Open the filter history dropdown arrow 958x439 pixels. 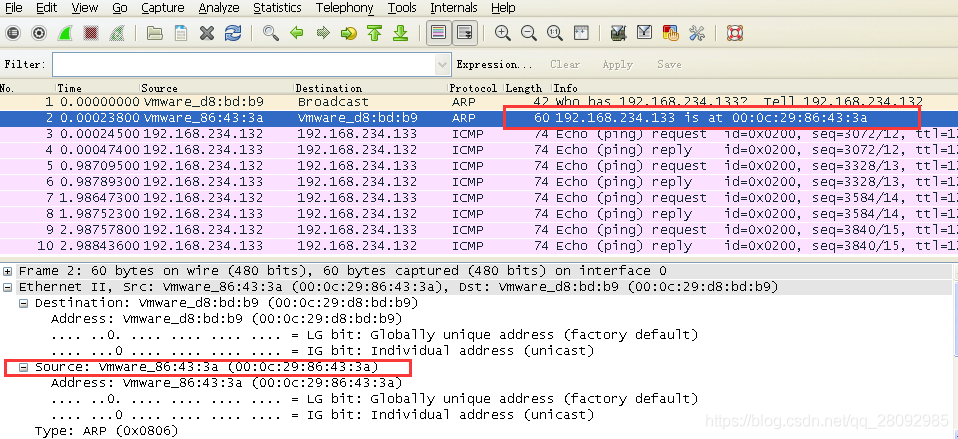pyautogui.click(x=442, y=64)
